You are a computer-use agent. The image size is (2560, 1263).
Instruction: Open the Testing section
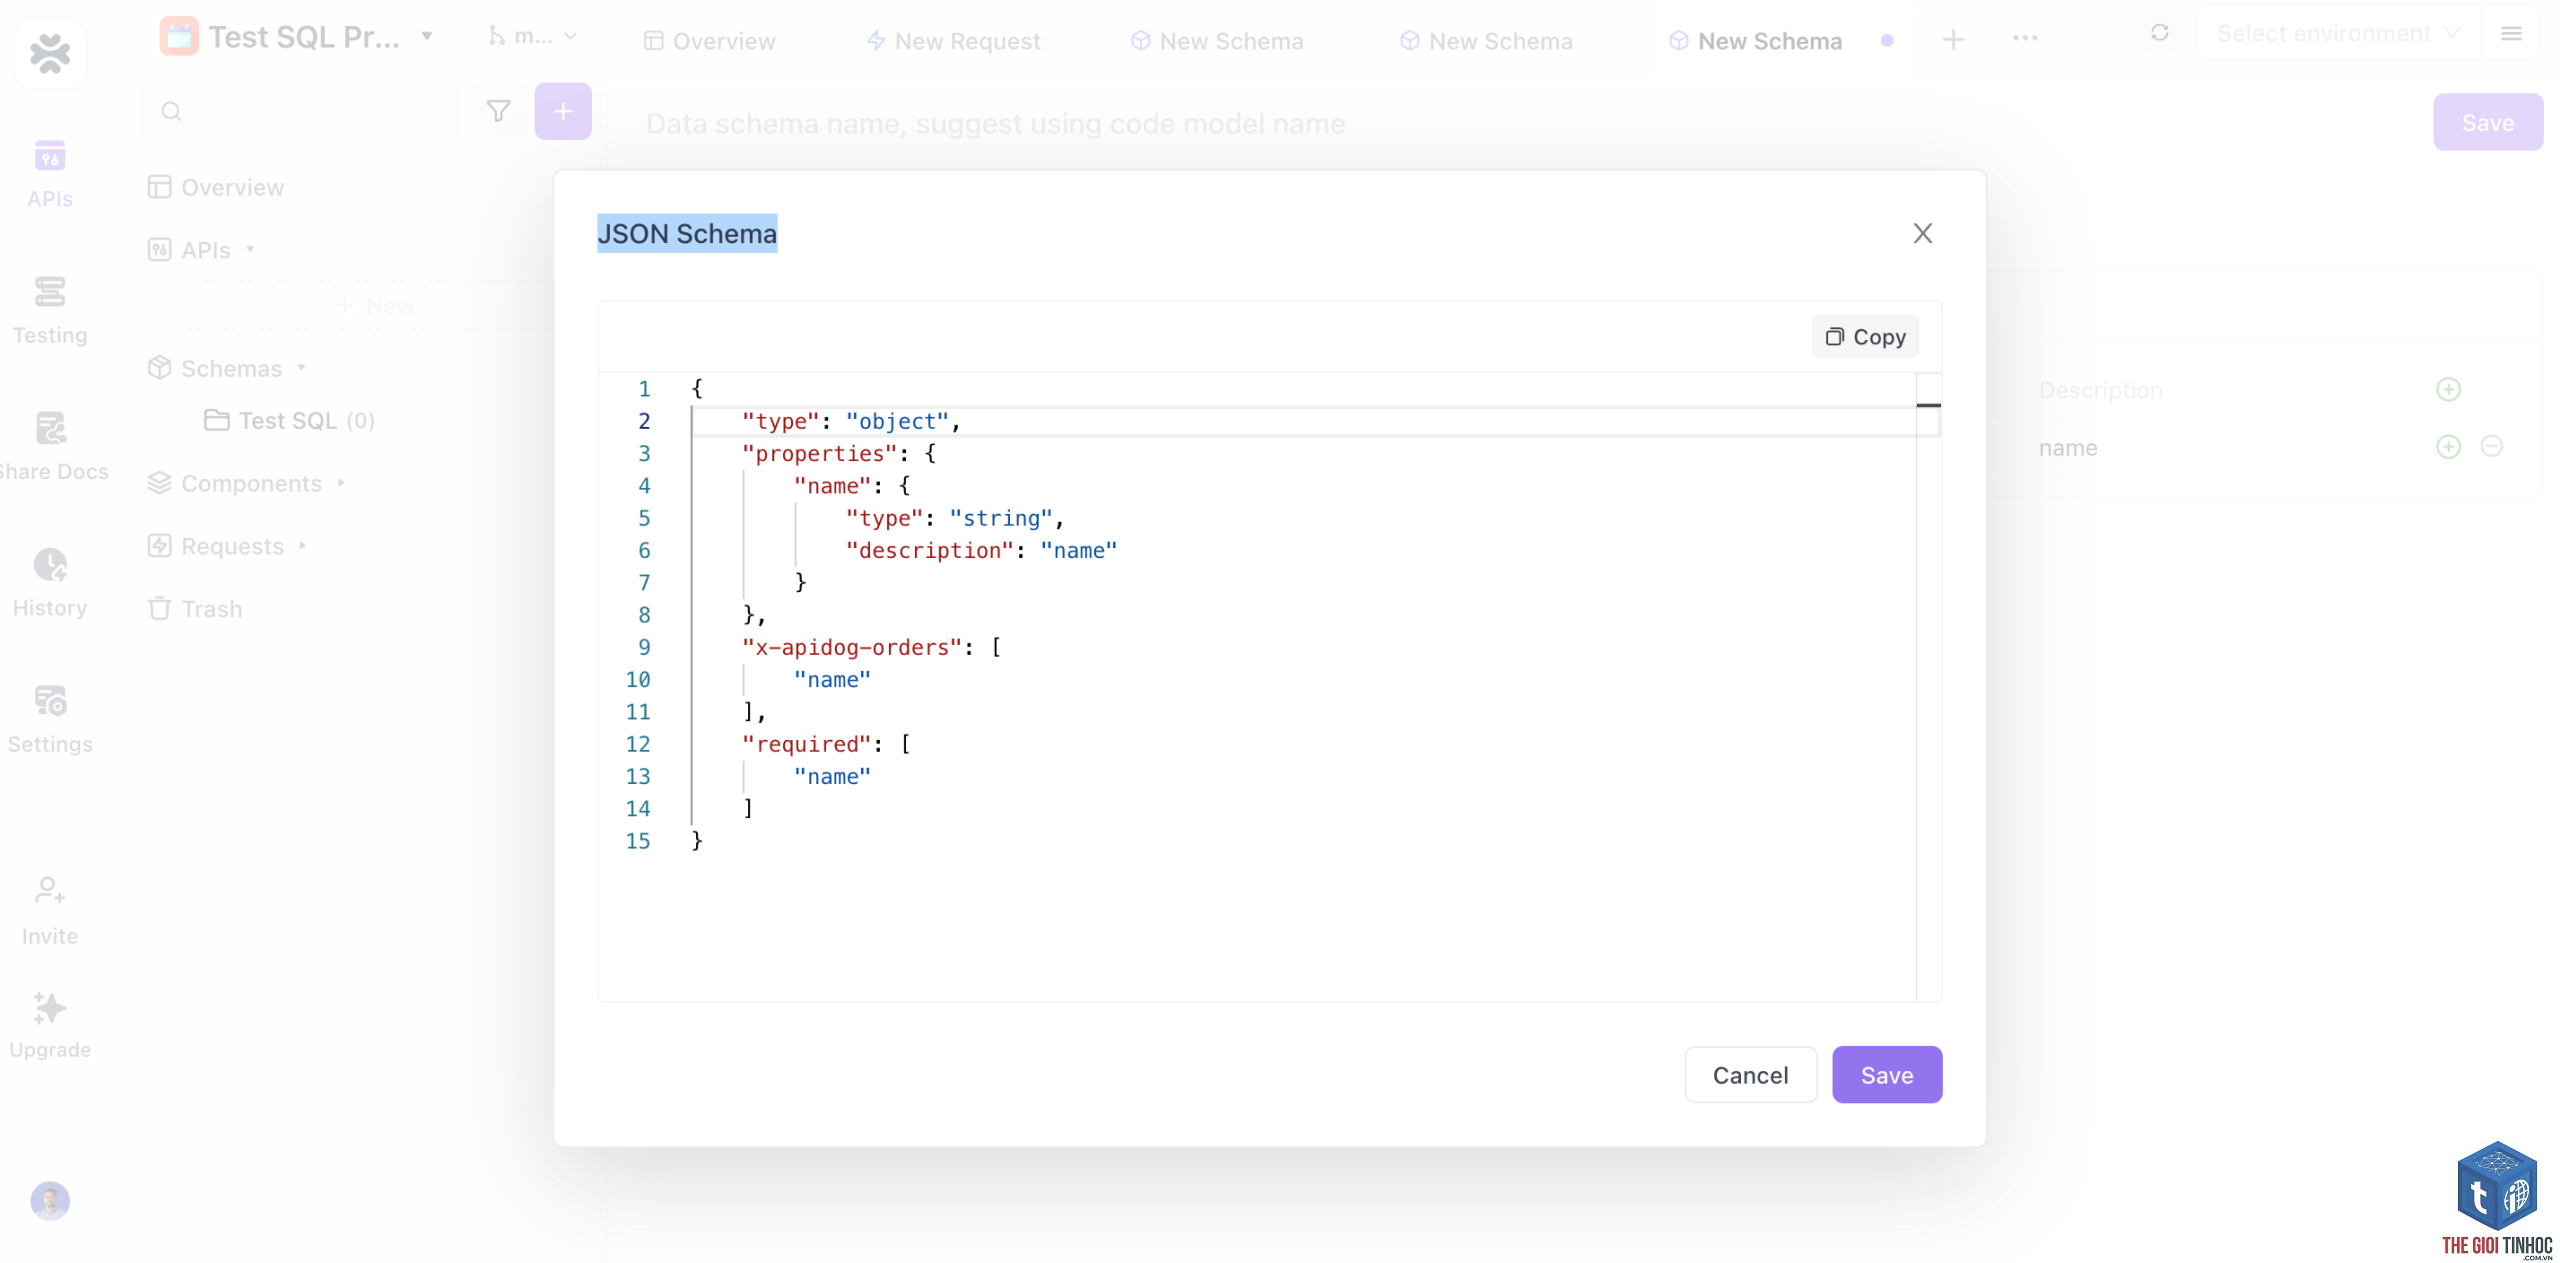[x=50, y=311]
